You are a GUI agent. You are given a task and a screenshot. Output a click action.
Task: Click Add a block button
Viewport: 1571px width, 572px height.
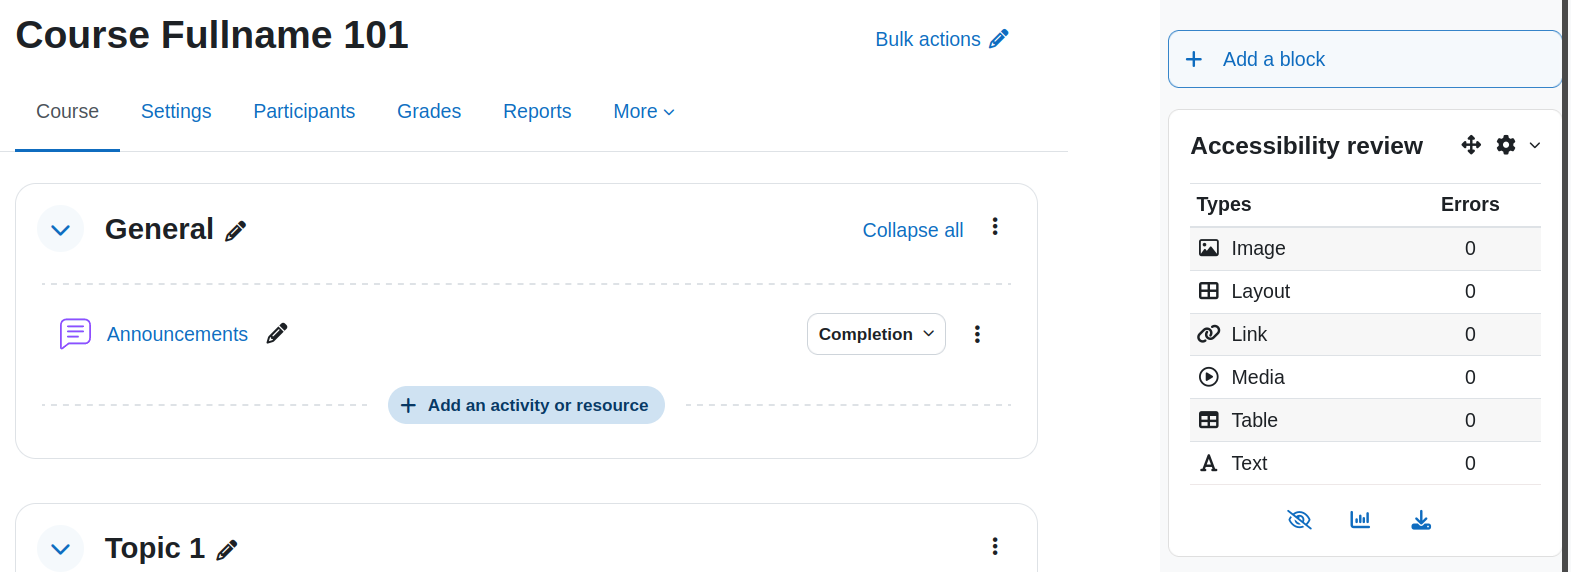[1365, 59]
